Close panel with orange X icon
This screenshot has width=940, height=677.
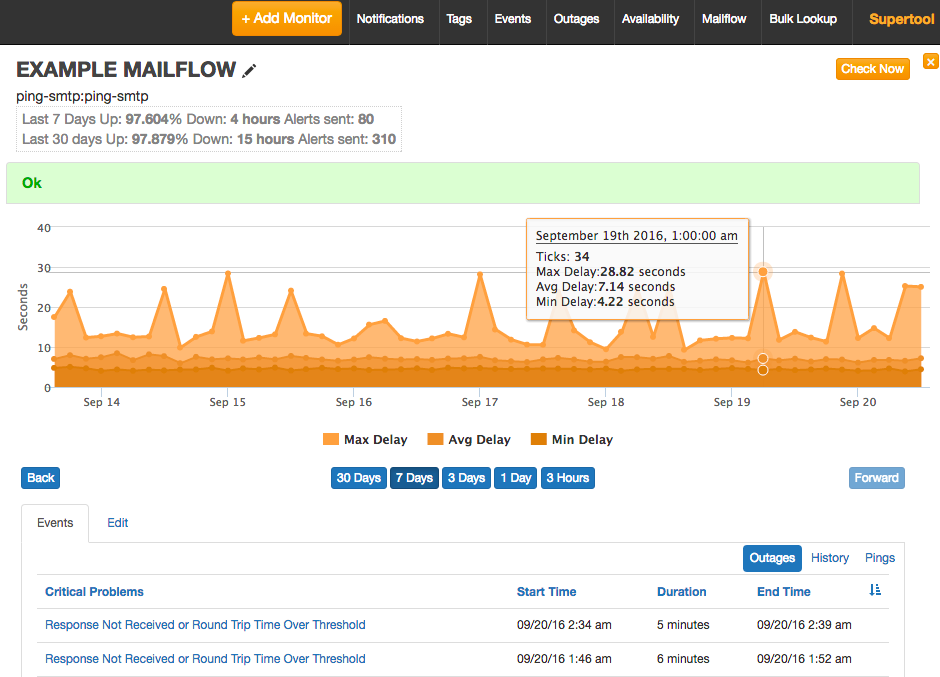(x=930, y=62)
